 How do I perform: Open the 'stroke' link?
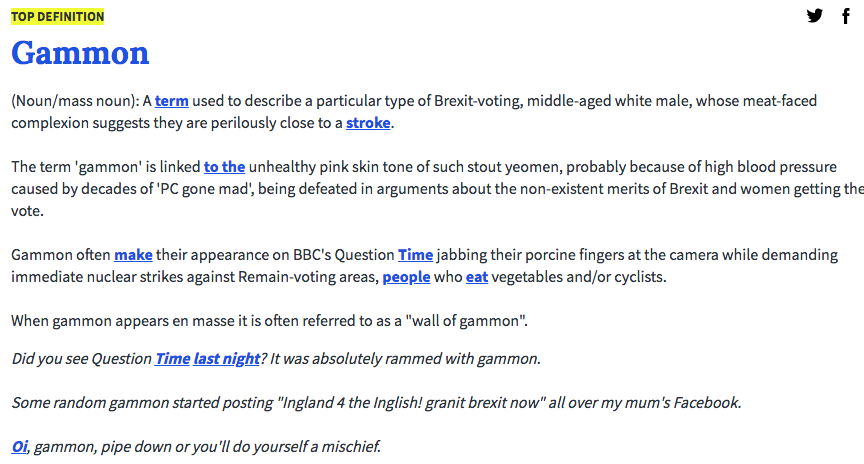(369, 123)
